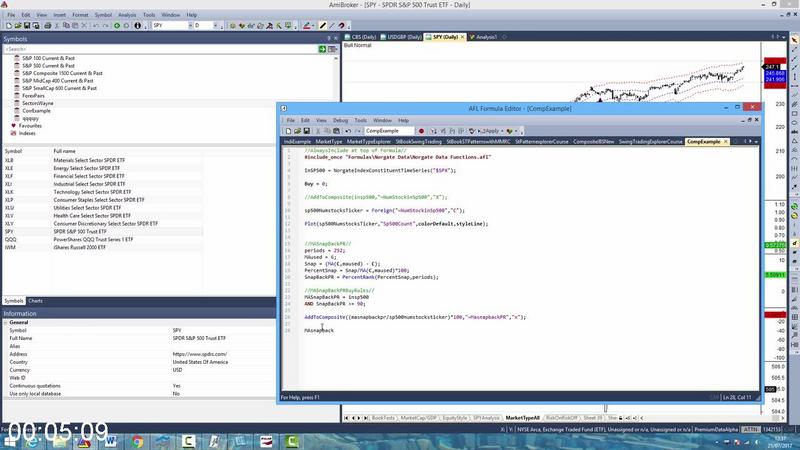Select SectorsWayne watchlist

[38, 103]
